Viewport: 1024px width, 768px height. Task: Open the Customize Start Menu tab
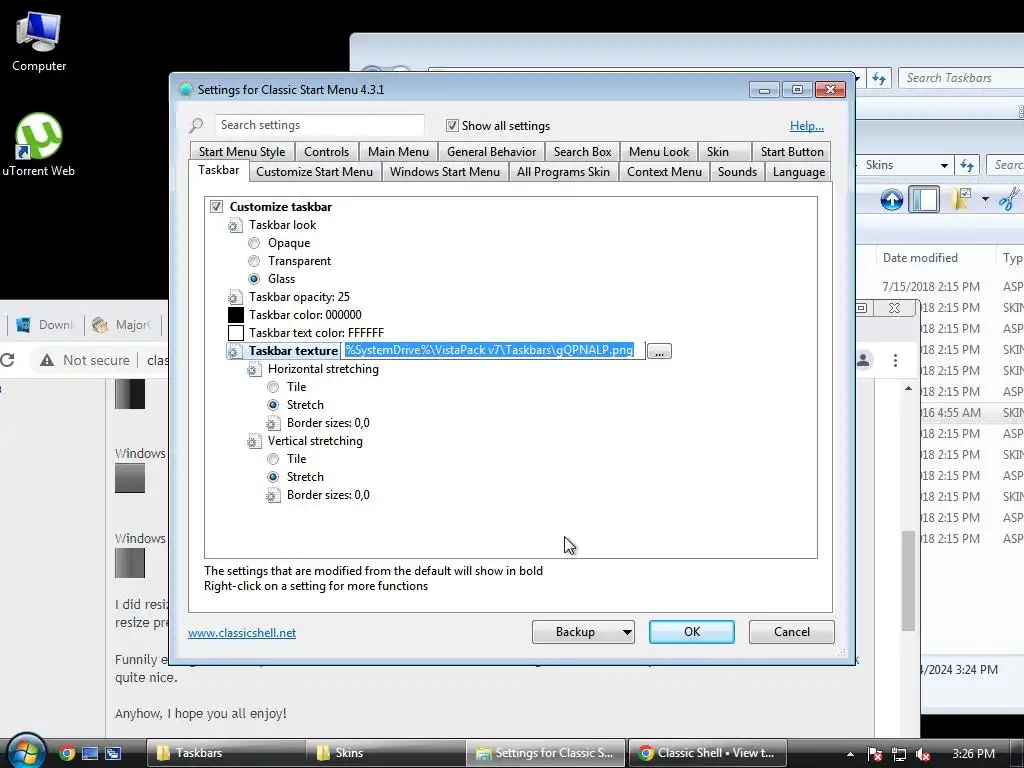pos(314,172)
